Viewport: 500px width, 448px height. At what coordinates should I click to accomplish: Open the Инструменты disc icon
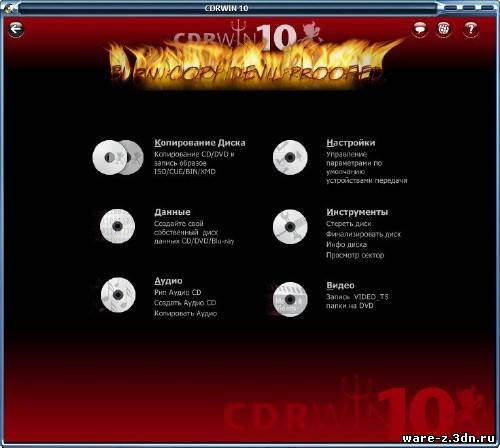point(290,227)
